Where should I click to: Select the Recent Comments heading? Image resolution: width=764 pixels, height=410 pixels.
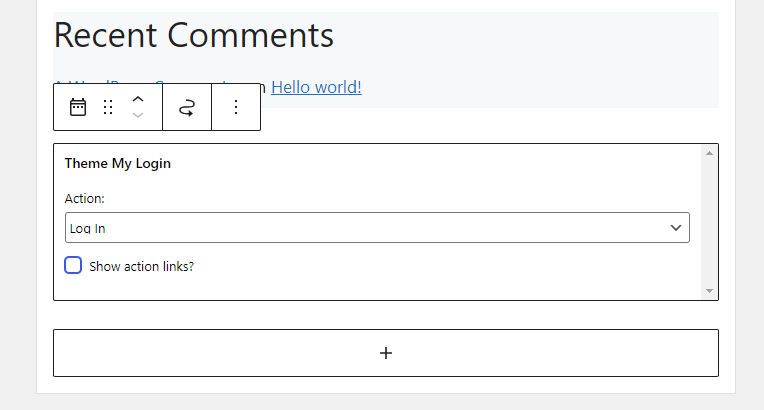193,35
